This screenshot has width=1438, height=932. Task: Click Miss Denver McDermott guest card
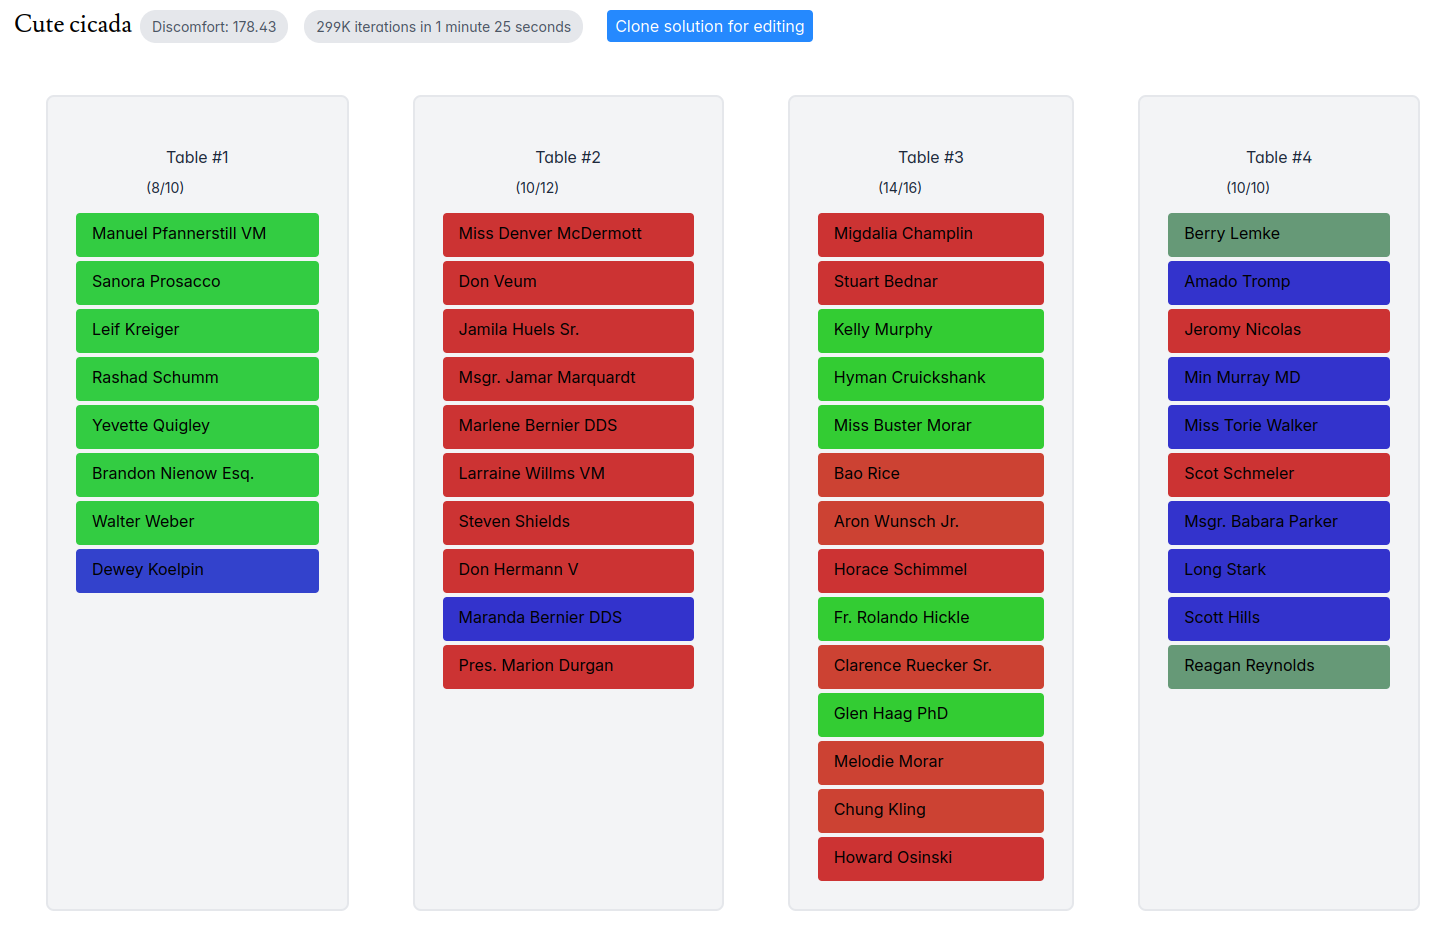[x=567, y=234]
